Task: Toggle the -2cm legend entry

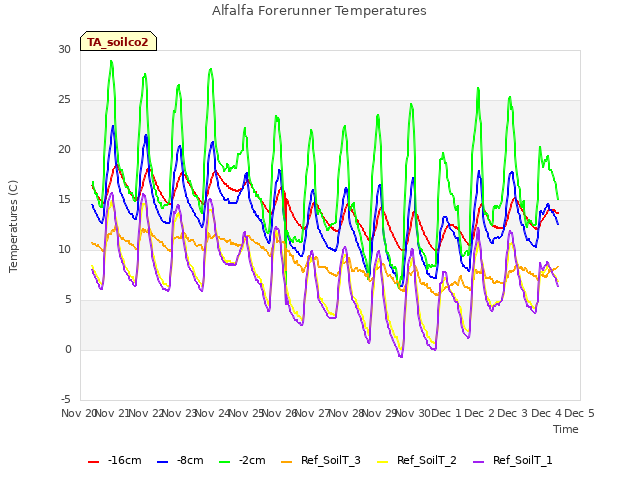Action: tap(242, 460)
